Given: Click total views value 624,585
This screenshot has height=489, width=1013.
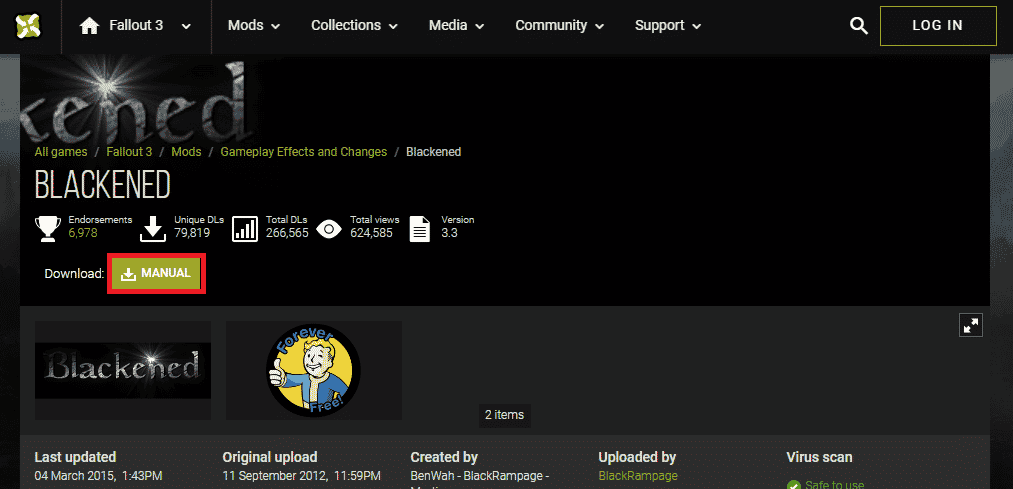Looking at the screenshot, I should coord(371,233).
